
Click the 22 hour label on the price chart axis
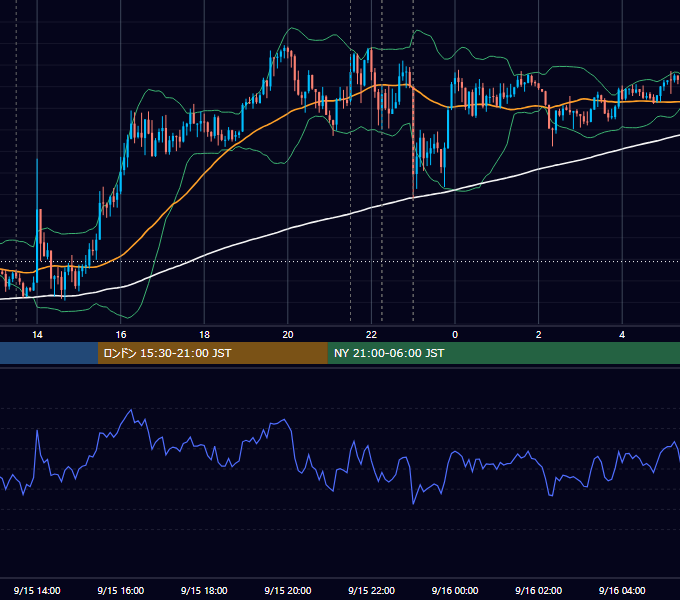(x=371, y=335)
